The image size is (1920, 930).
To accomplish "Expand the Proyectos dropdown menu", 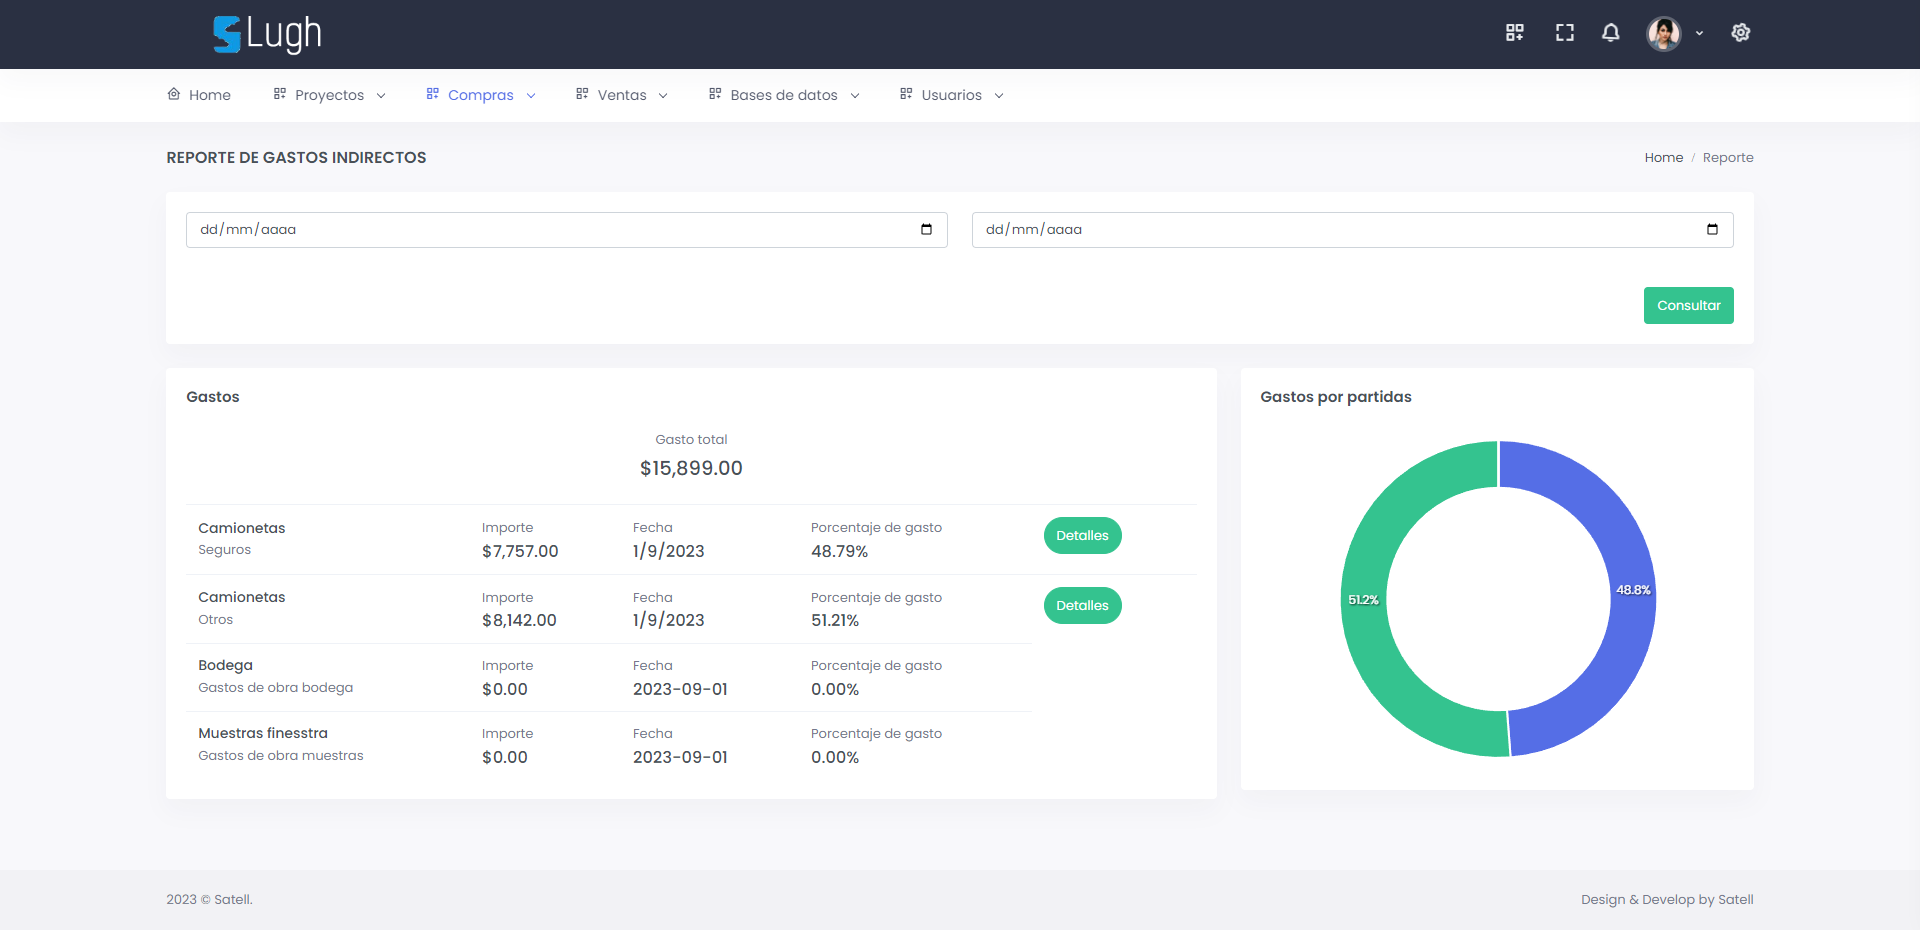I will [x=329, y=95].
